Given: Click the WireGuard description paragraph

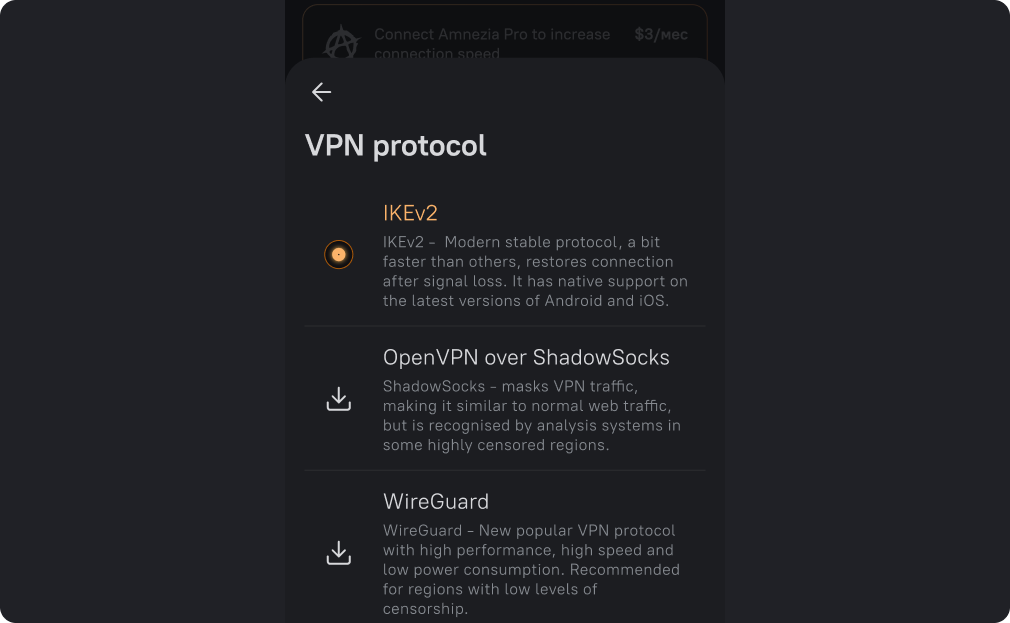Looking at the screenshot, I should 531,569.
